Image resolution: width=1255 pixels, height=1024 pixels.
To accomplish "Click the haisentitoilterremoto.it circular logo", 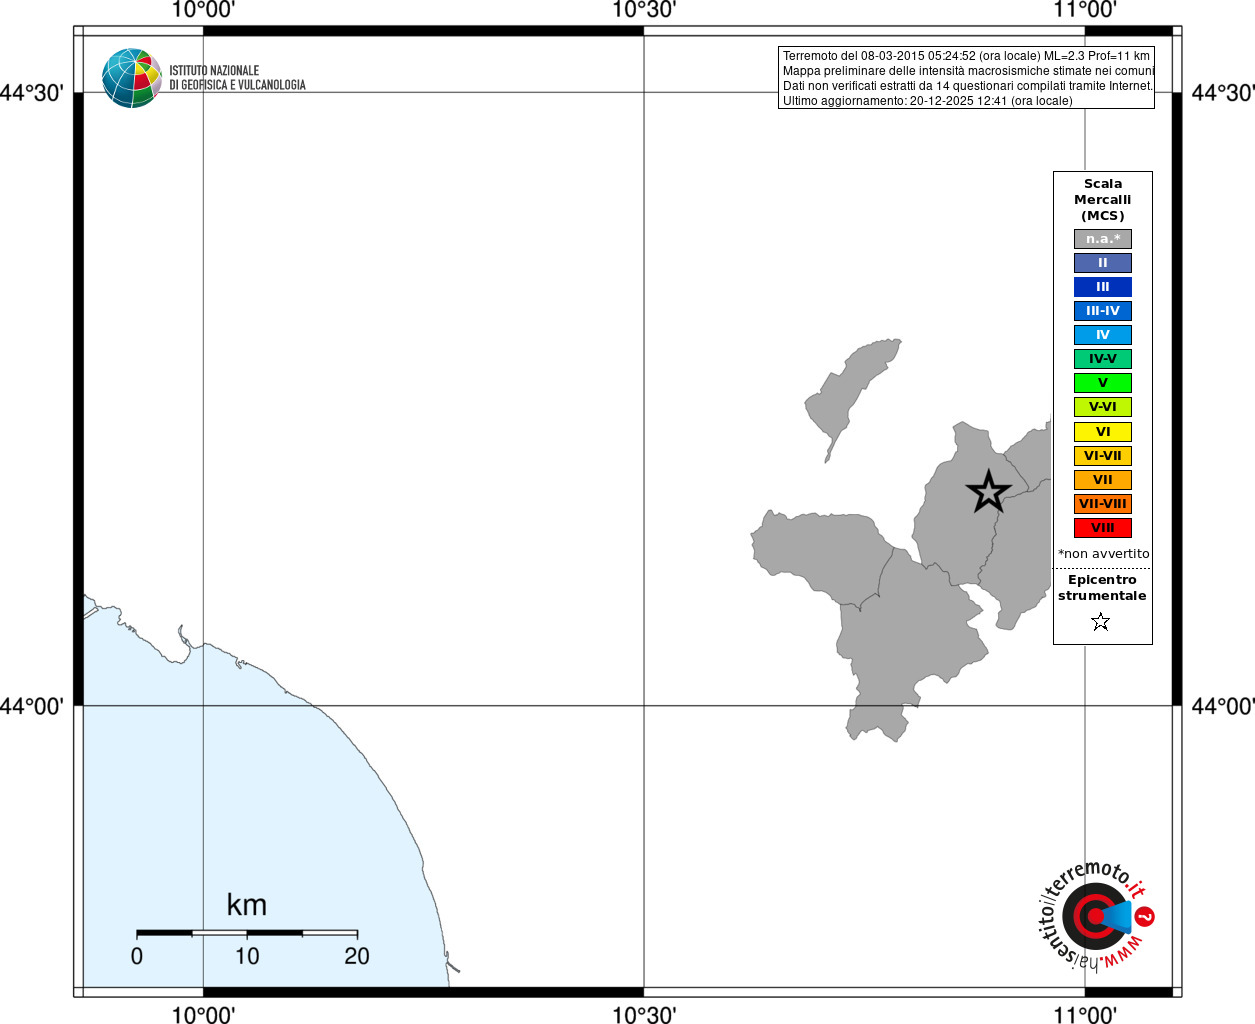I will pyautogui.click(x=1096, y=917).
